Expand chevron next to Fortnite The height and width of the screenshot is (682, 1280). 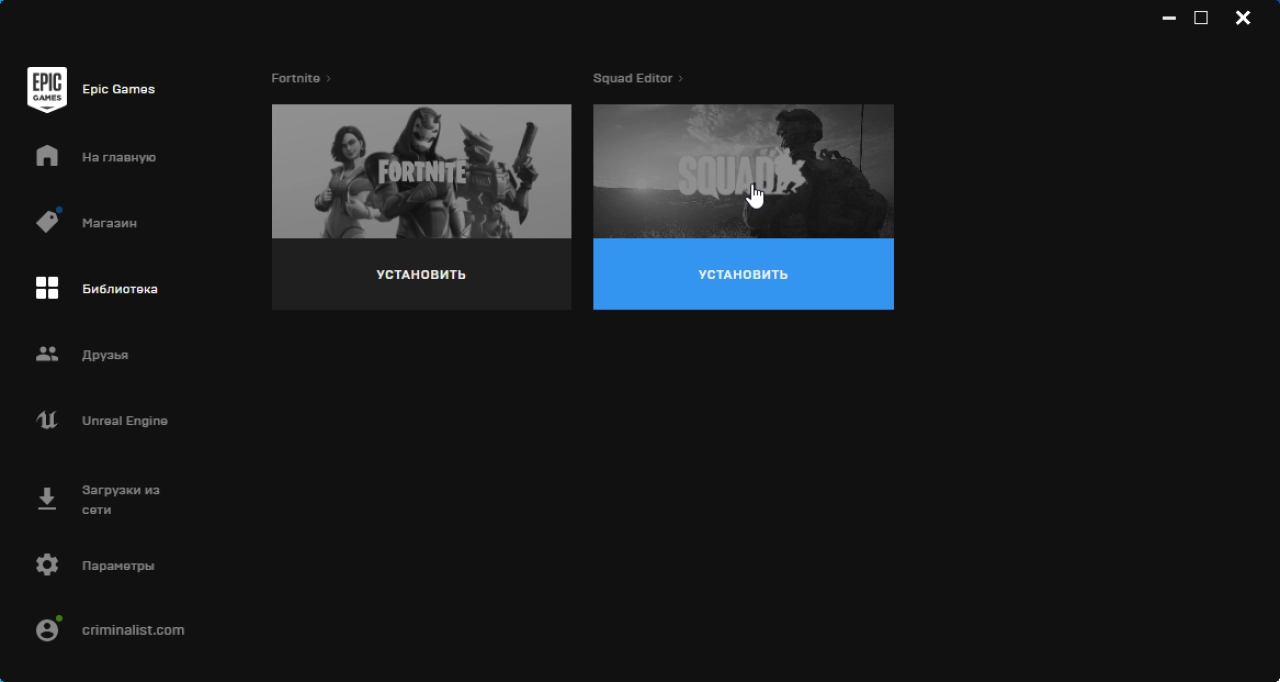coord(328,78)
